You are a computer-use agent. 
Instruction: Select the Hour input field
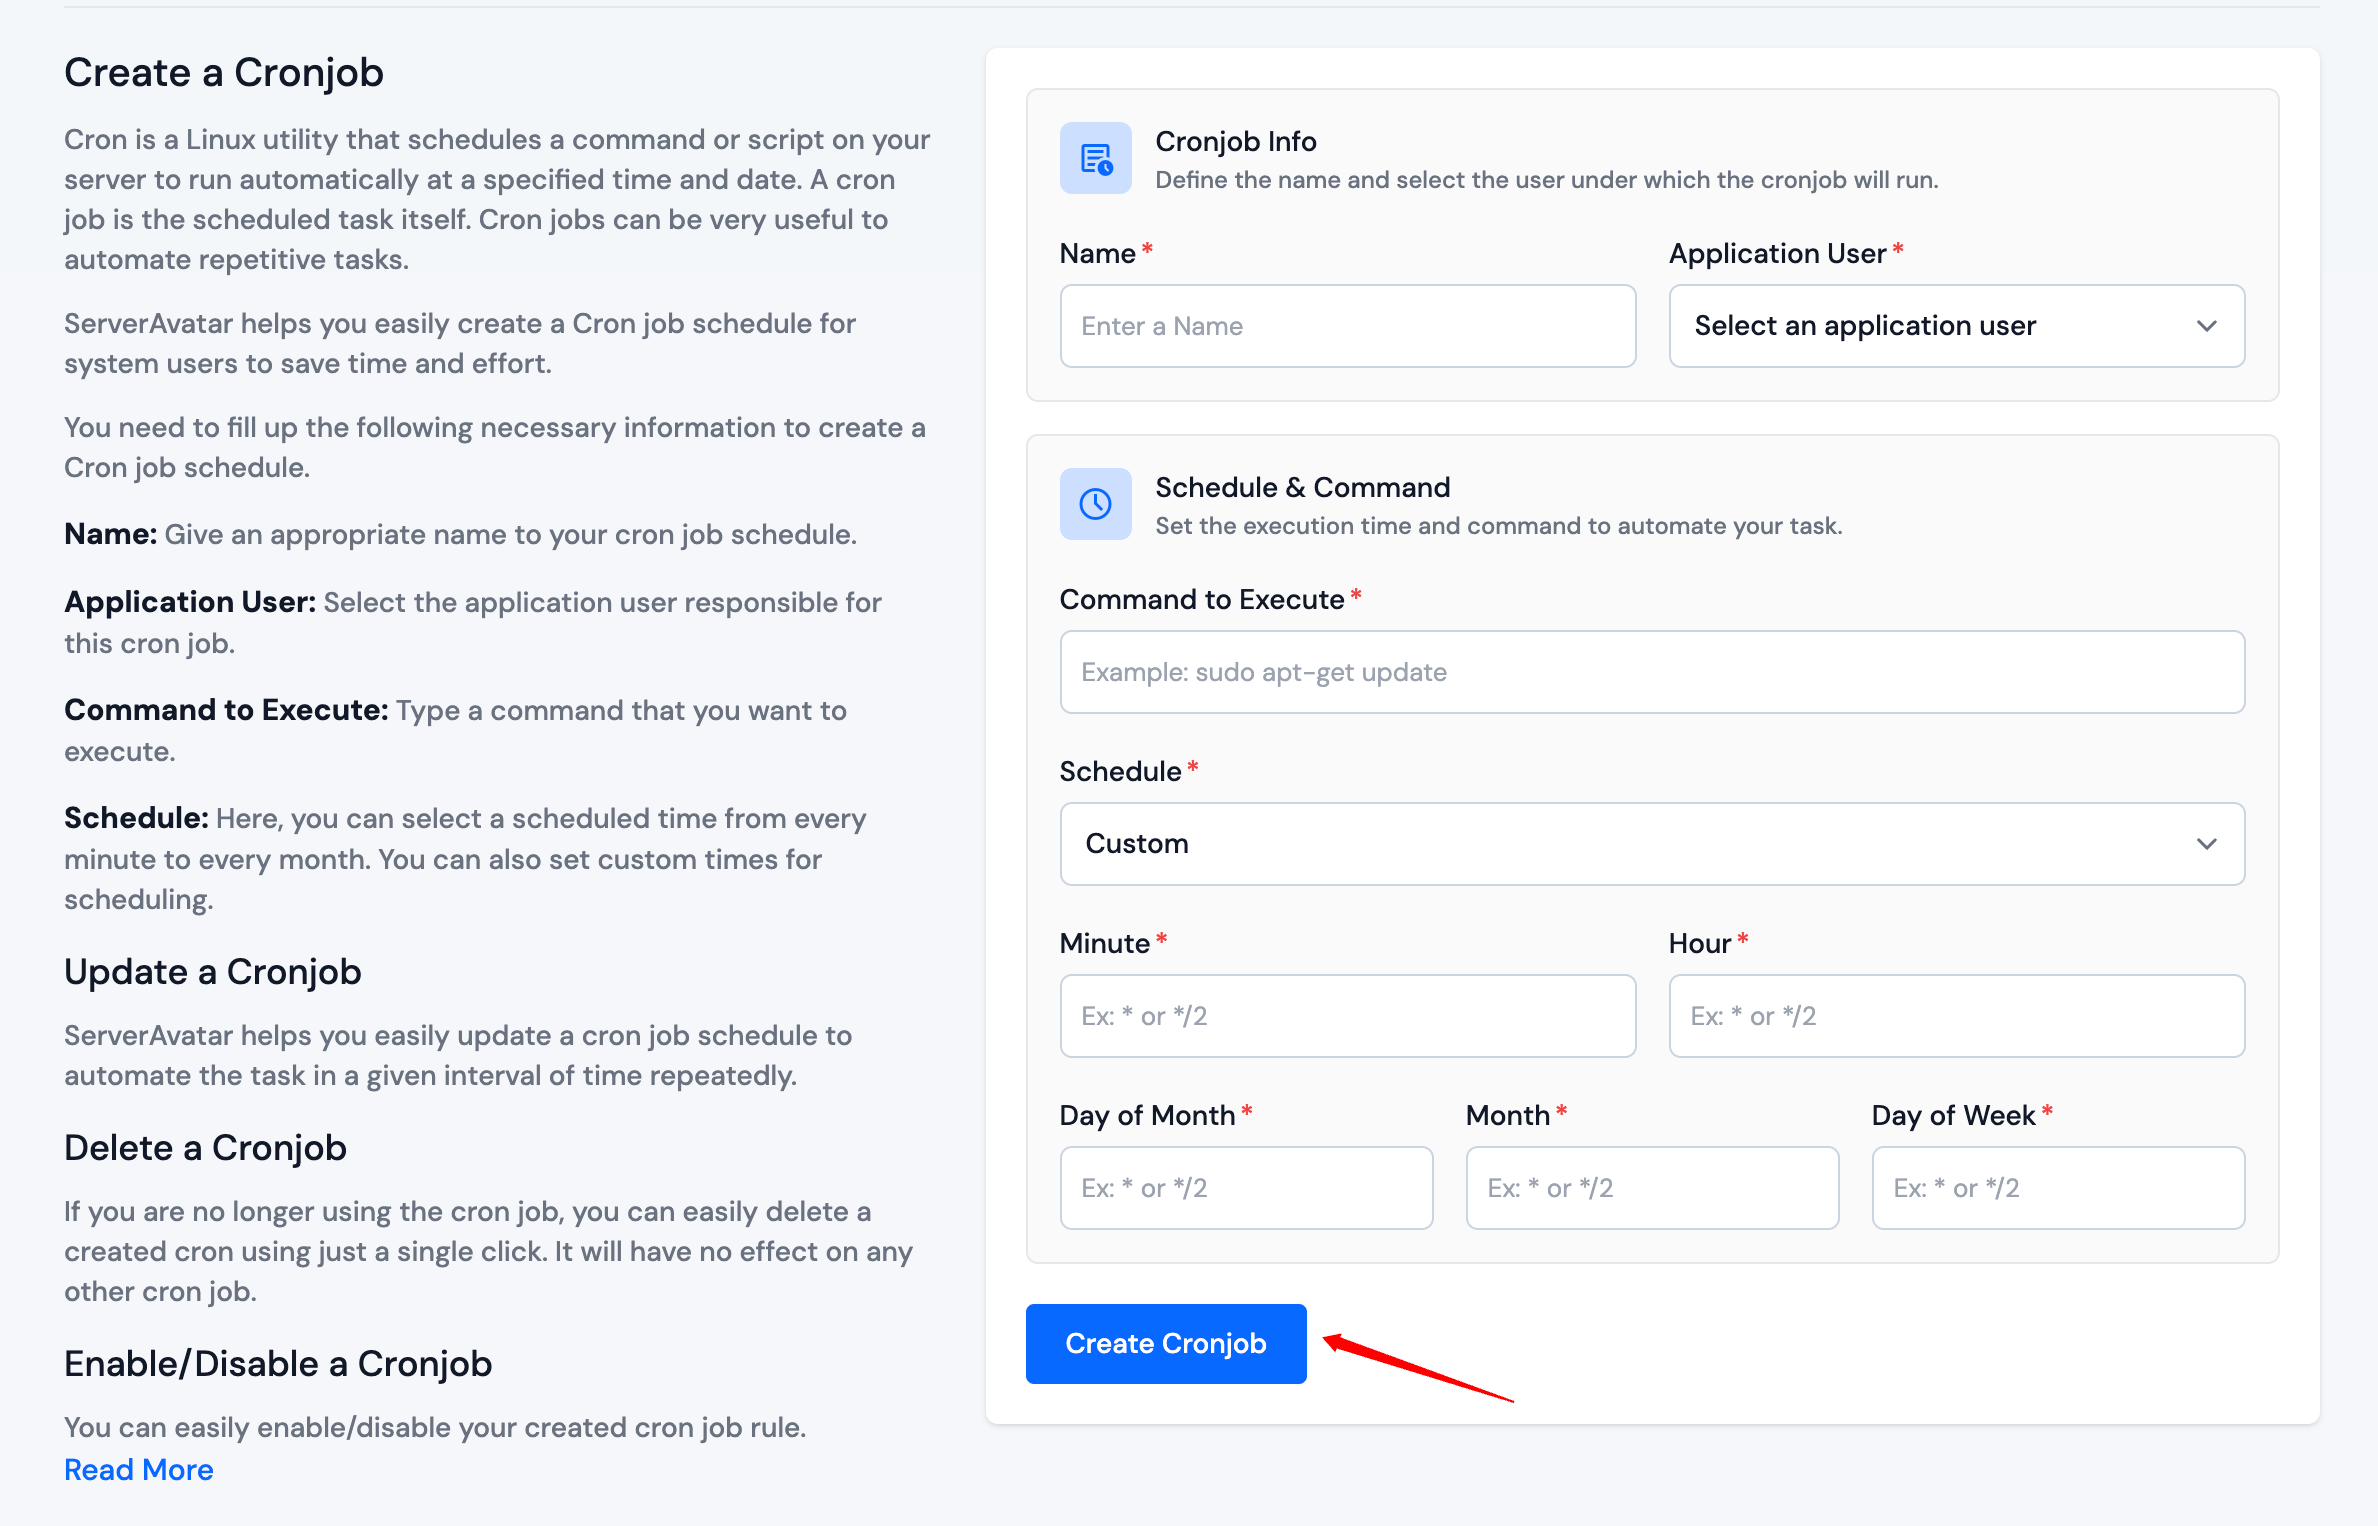[1956, 1016]
